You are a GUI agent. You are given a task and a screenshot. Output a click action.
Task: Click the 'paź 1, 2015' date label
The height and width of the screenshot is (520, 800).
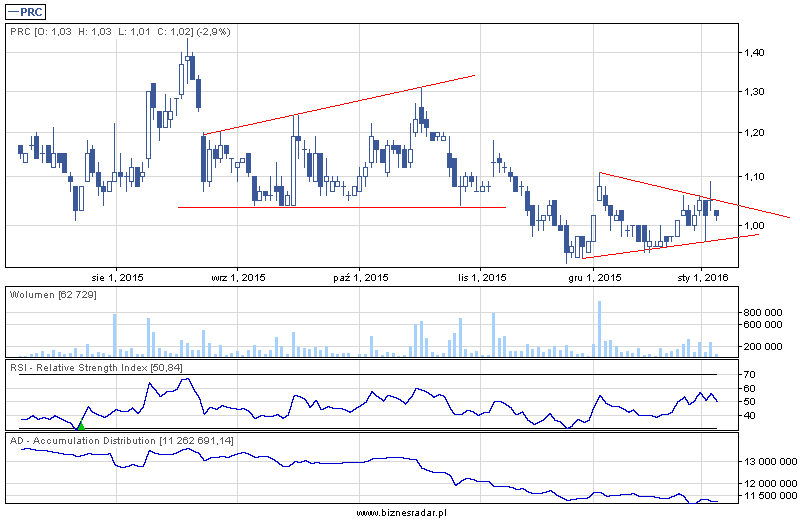356,277
